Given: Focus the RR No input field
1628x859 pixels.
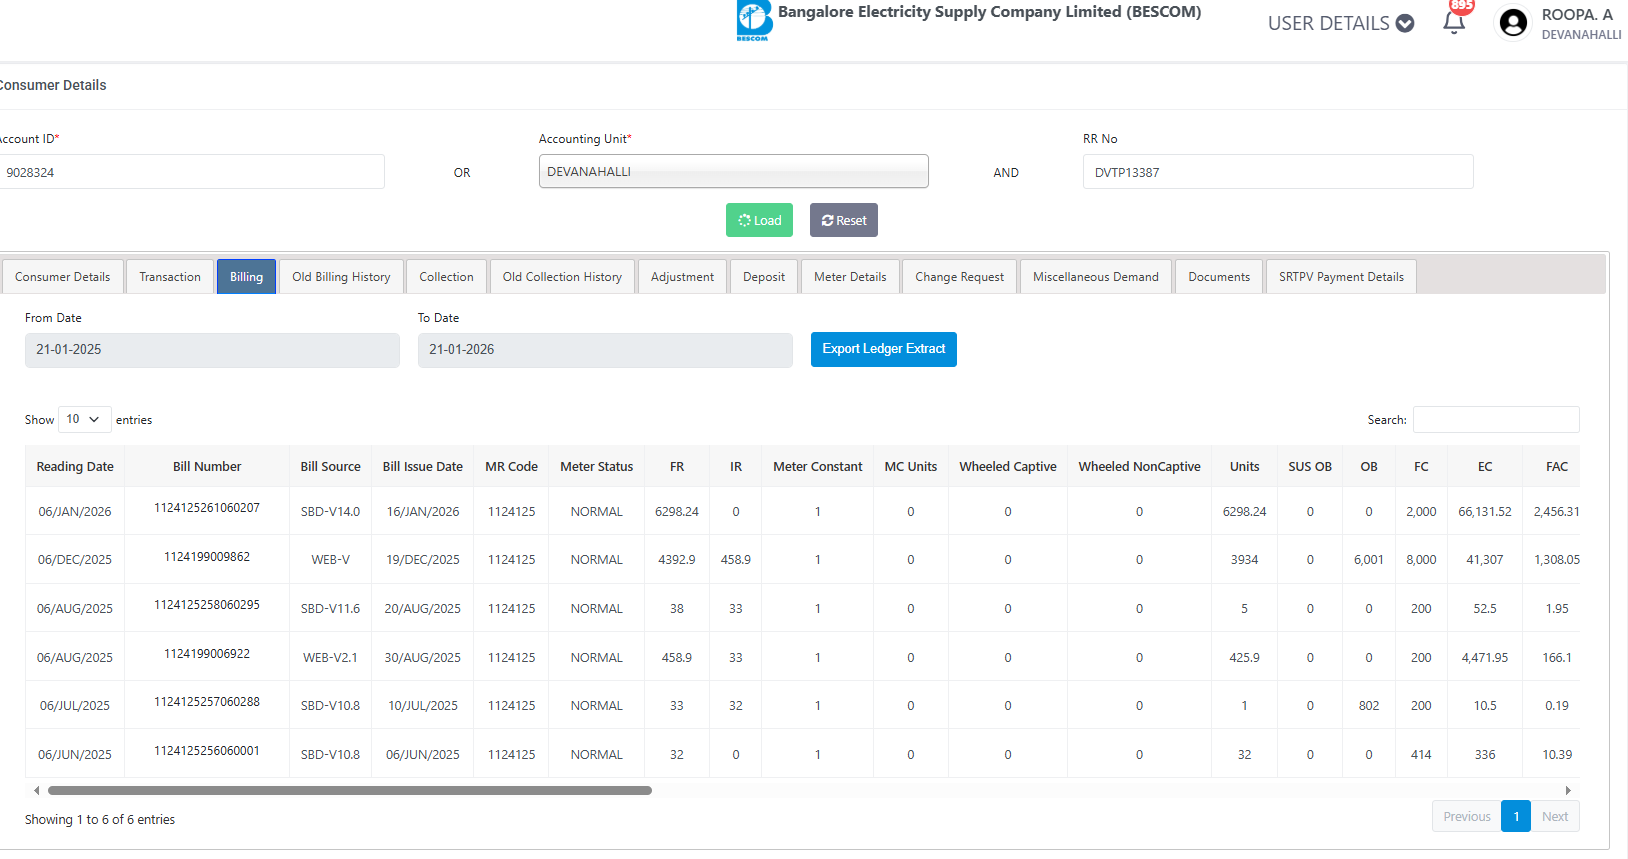Looking at the screenshot, I should pos(1277,172).
